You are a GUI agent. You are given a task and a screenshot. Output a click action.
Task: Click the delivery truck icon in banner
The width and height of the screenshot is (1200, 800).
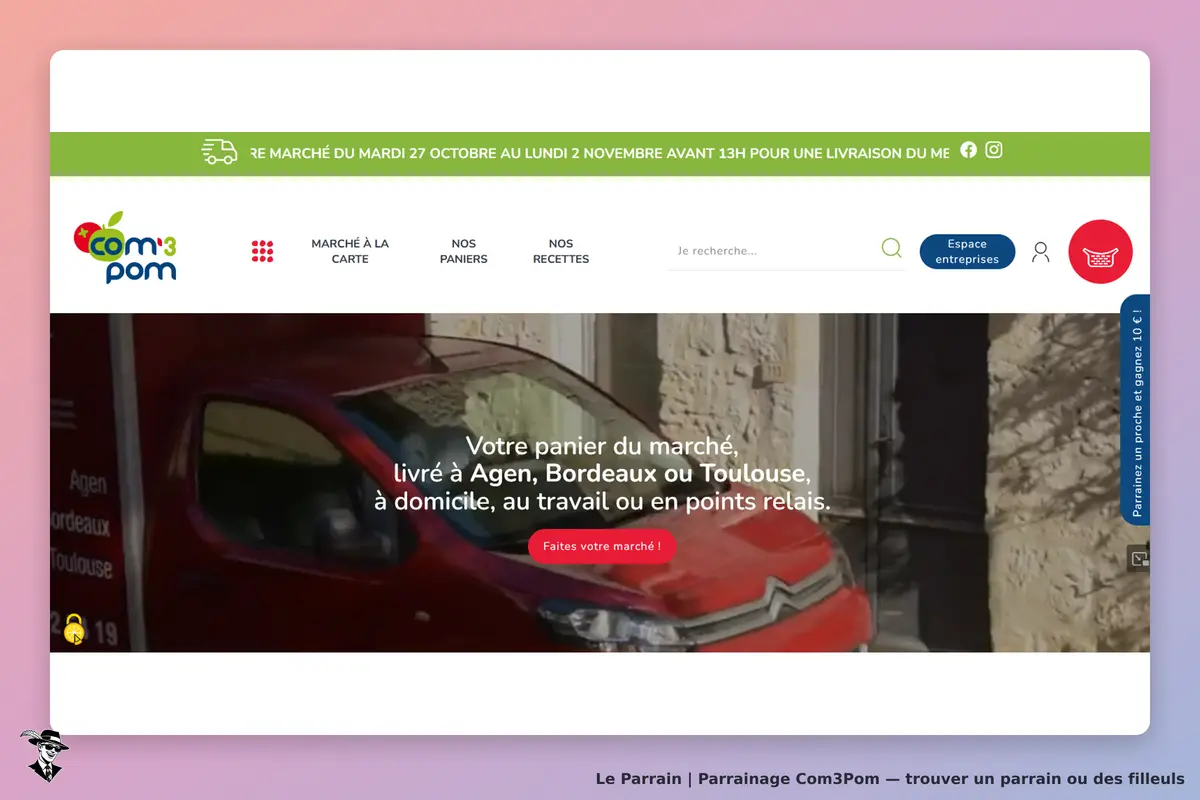coord(219,152)
